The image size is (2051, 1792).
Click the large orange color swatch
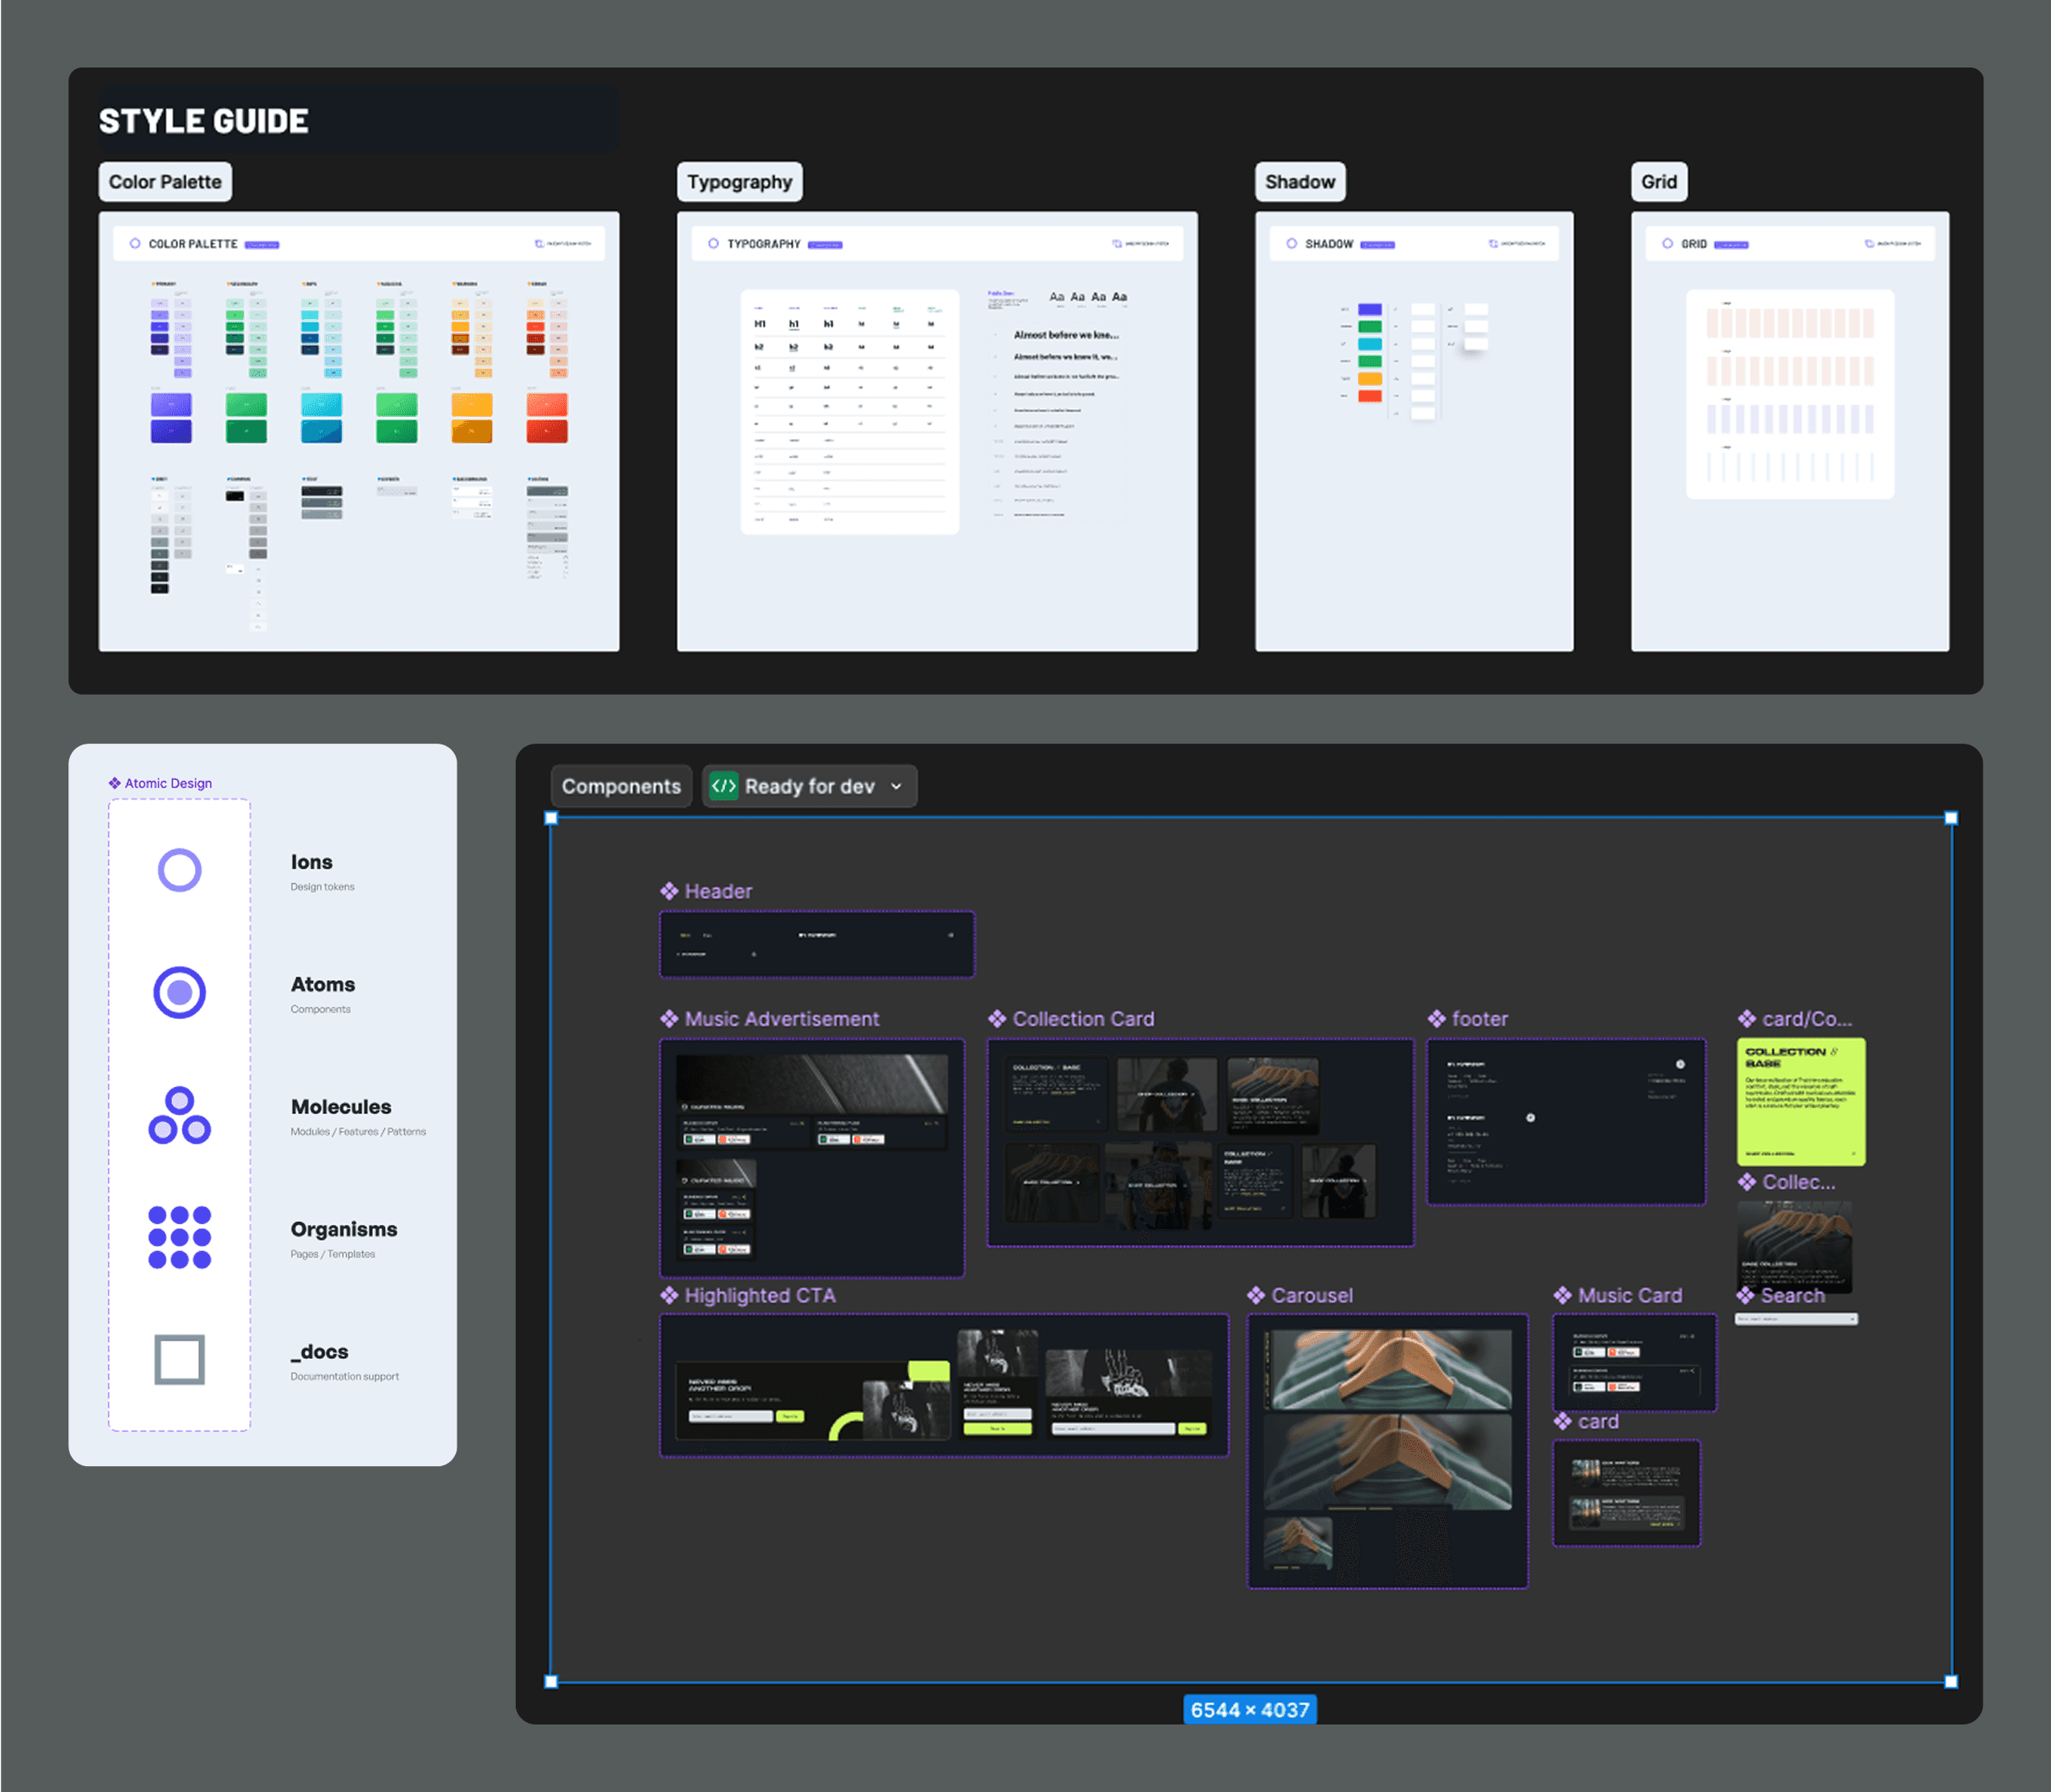[x=472, y=405]
